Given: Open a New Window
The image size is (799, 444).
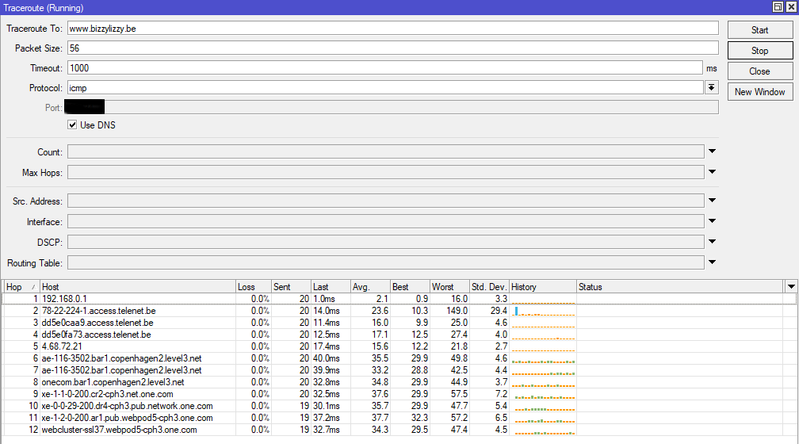Looking at the screenshot, I should 760,92.
